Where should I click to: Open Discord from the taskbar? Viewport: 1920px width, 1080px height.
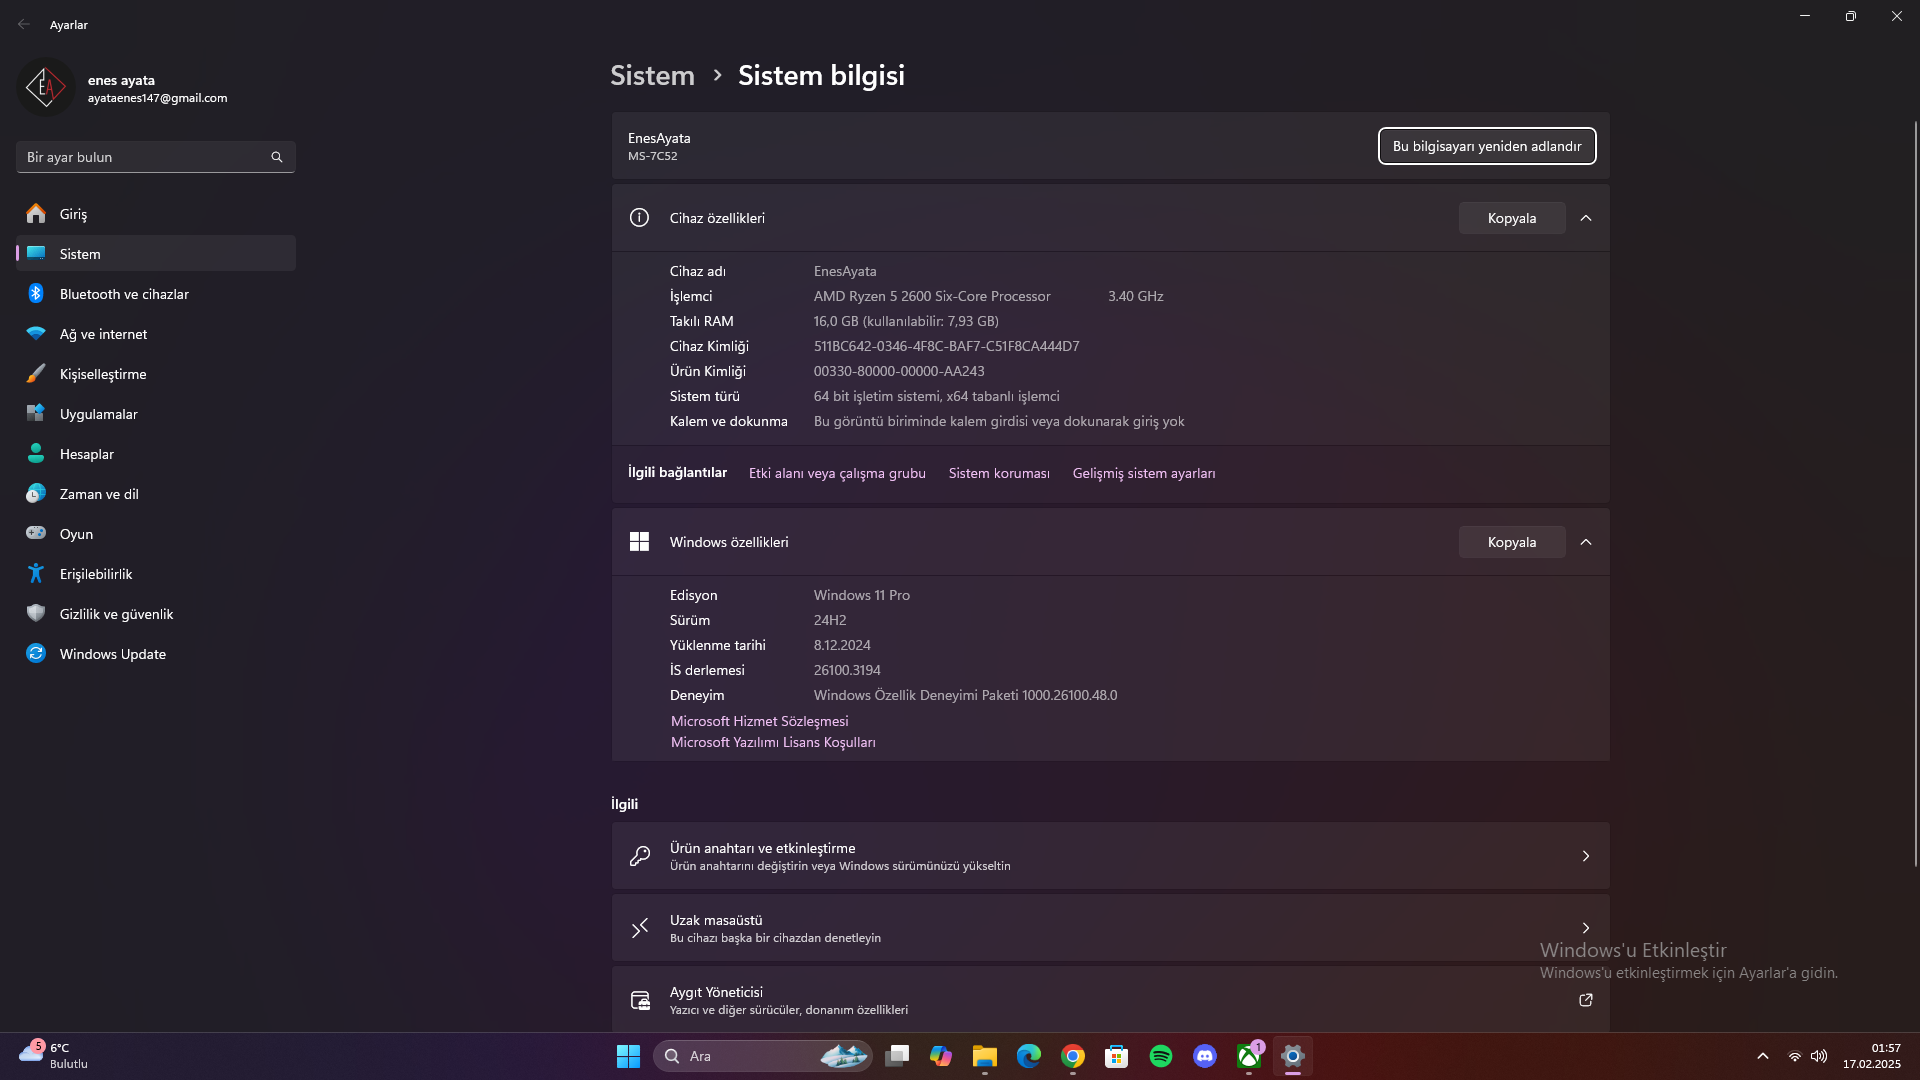point(1204,1056)
